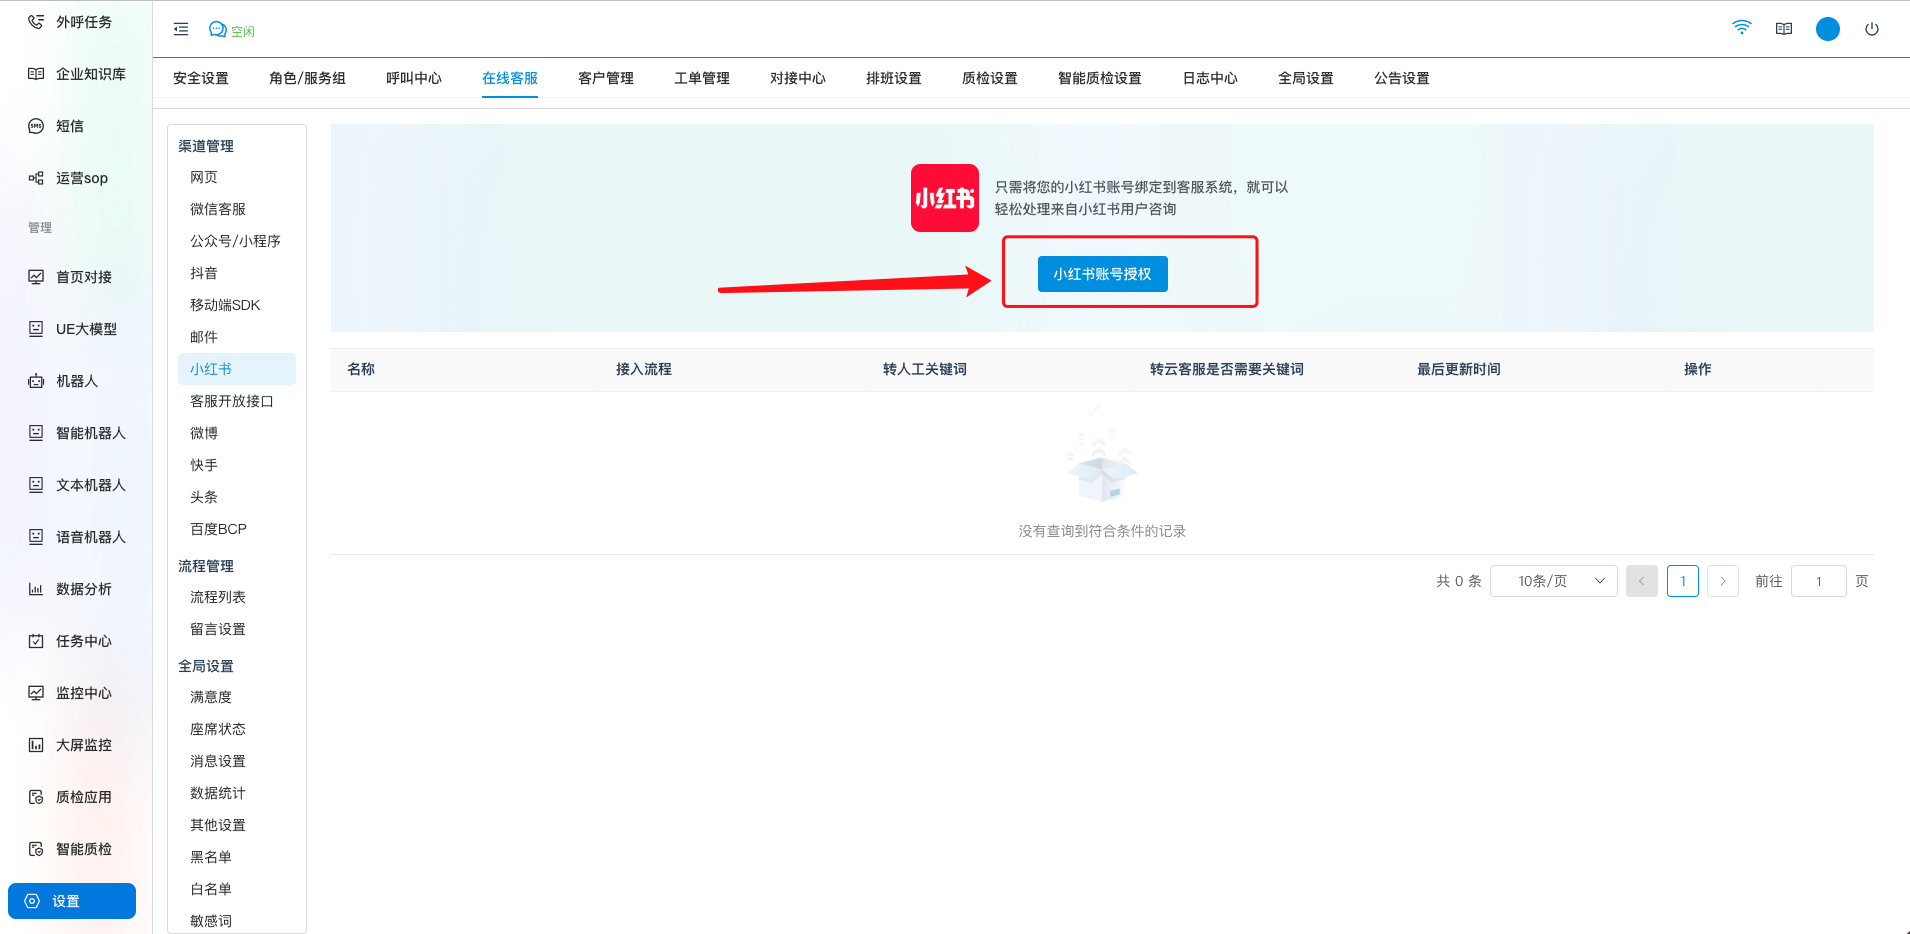
Task: Click the power logout icon
Action: (x=1872, y=29)
